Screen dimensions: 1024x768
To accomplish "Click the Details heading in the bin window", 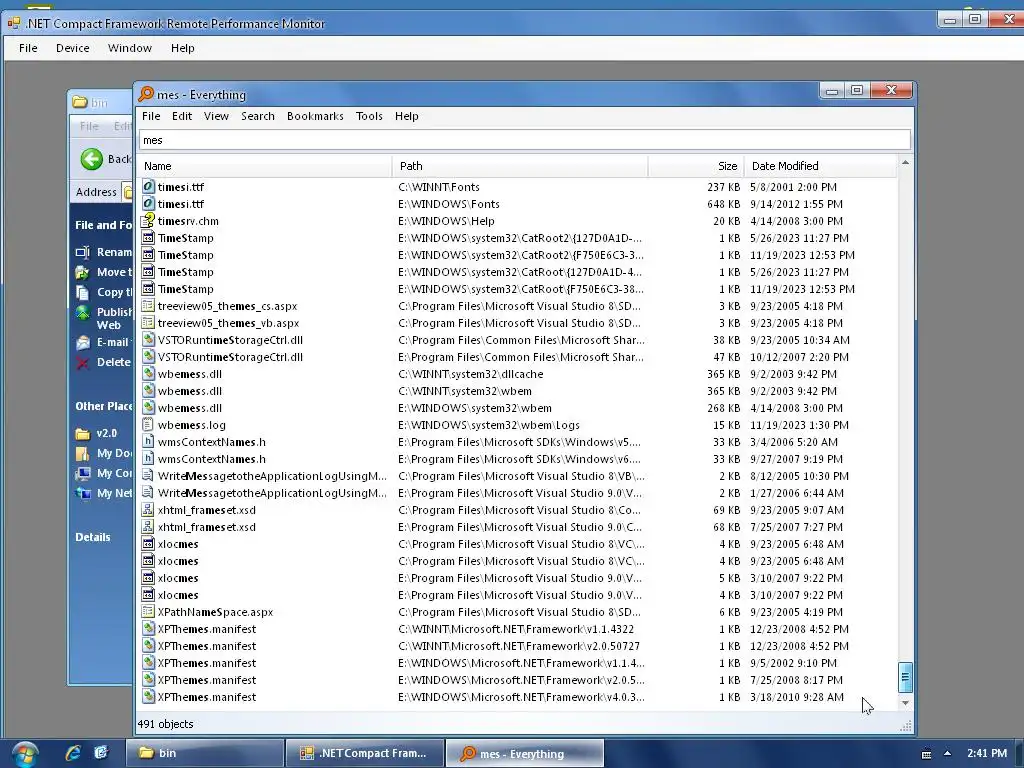I will tap(93, 537).
